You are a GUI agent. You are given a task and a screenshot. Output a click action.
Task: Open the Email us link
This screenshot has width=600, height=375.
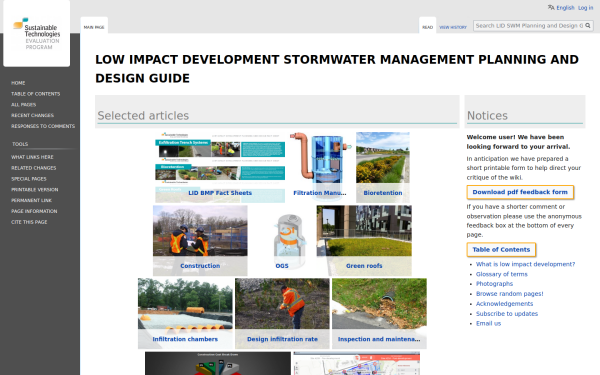click(488, 323)
